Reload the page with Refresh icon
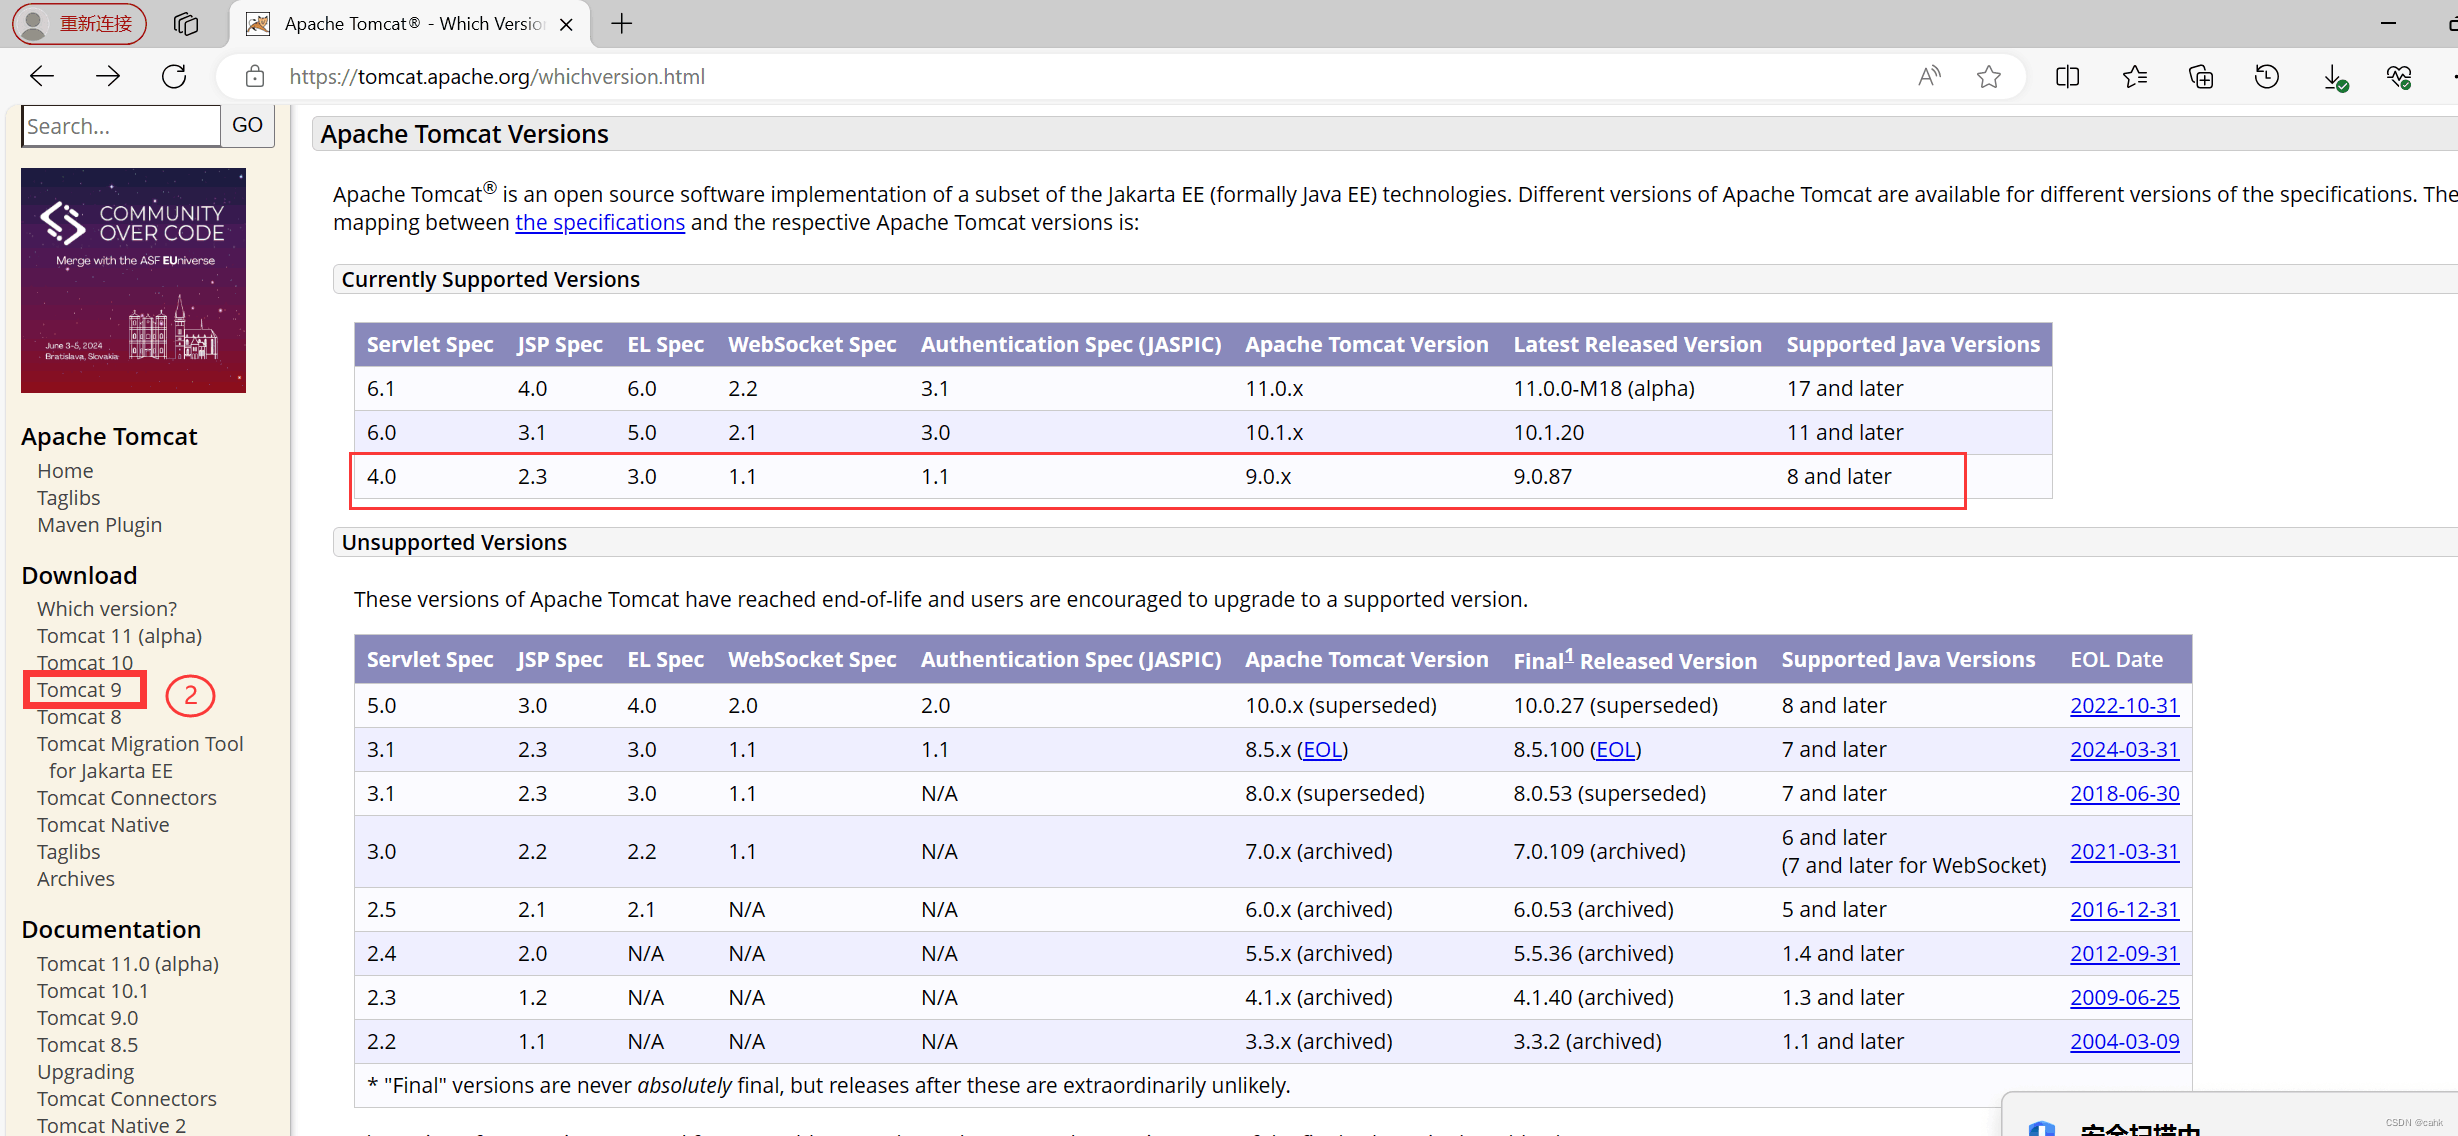The height and width of the screenshot is (1136, 2458). [174, 76]
